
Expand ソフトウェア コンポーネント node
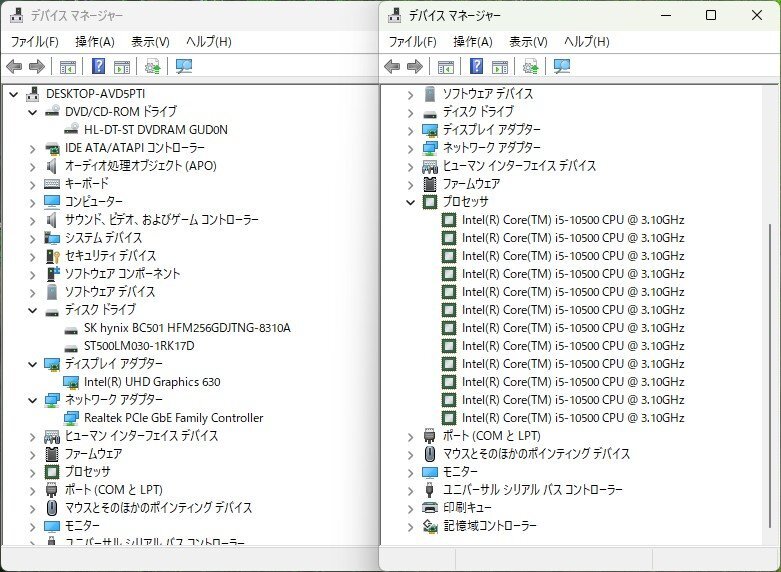[32, 274]
